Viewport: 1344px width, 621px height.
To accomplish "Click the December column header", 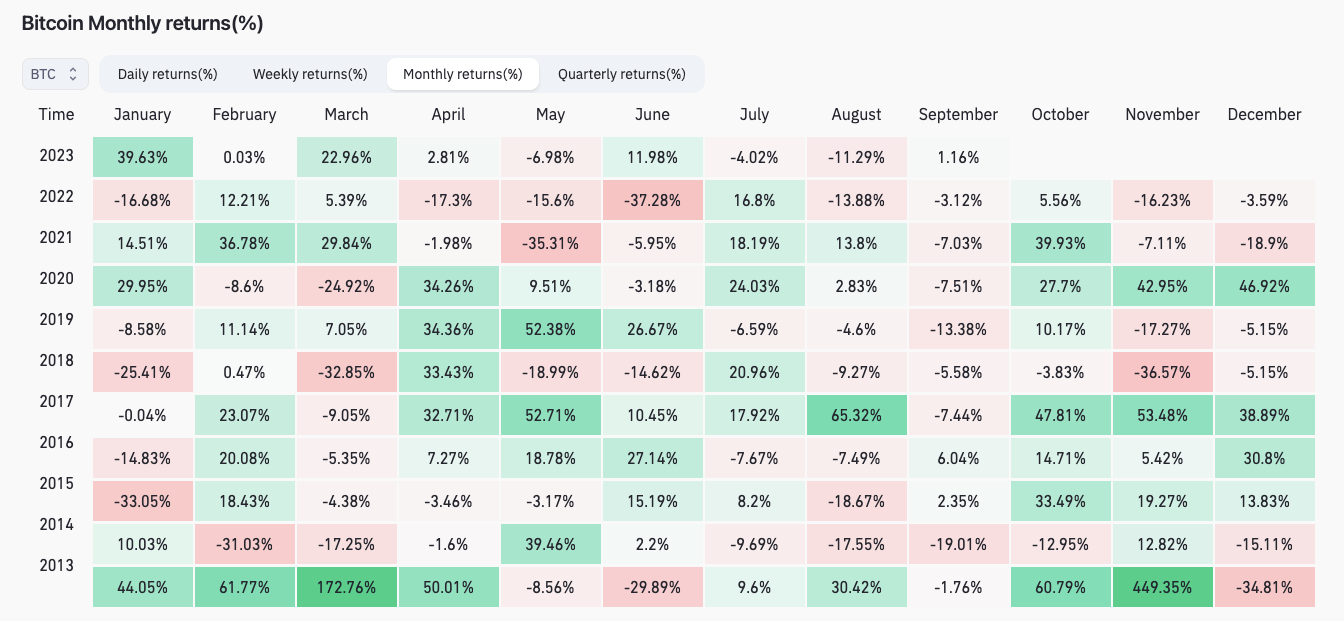I will (x=1264, y=114).
